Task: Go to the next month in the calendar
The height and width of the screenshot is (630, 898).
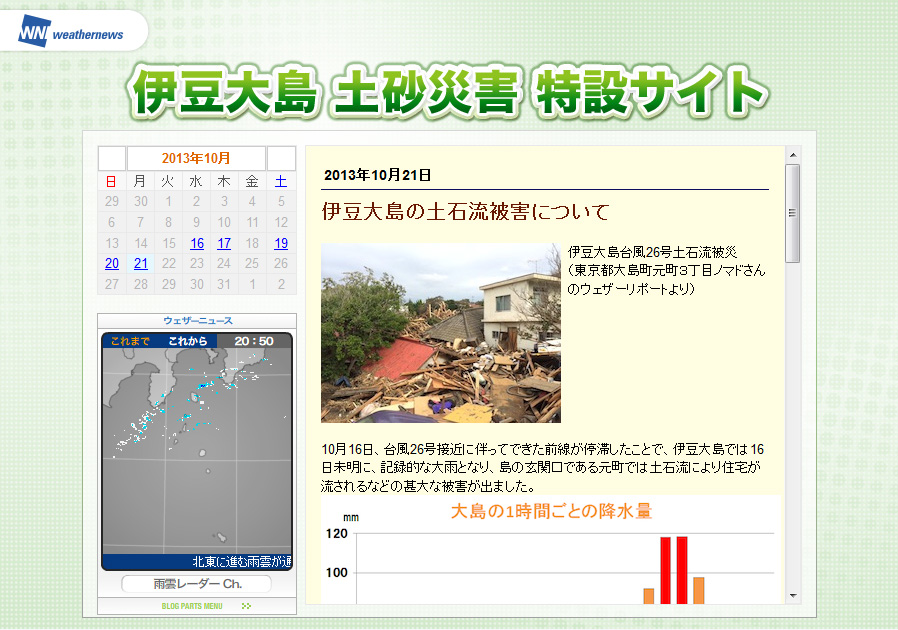Action: click(x=281, y=158)
